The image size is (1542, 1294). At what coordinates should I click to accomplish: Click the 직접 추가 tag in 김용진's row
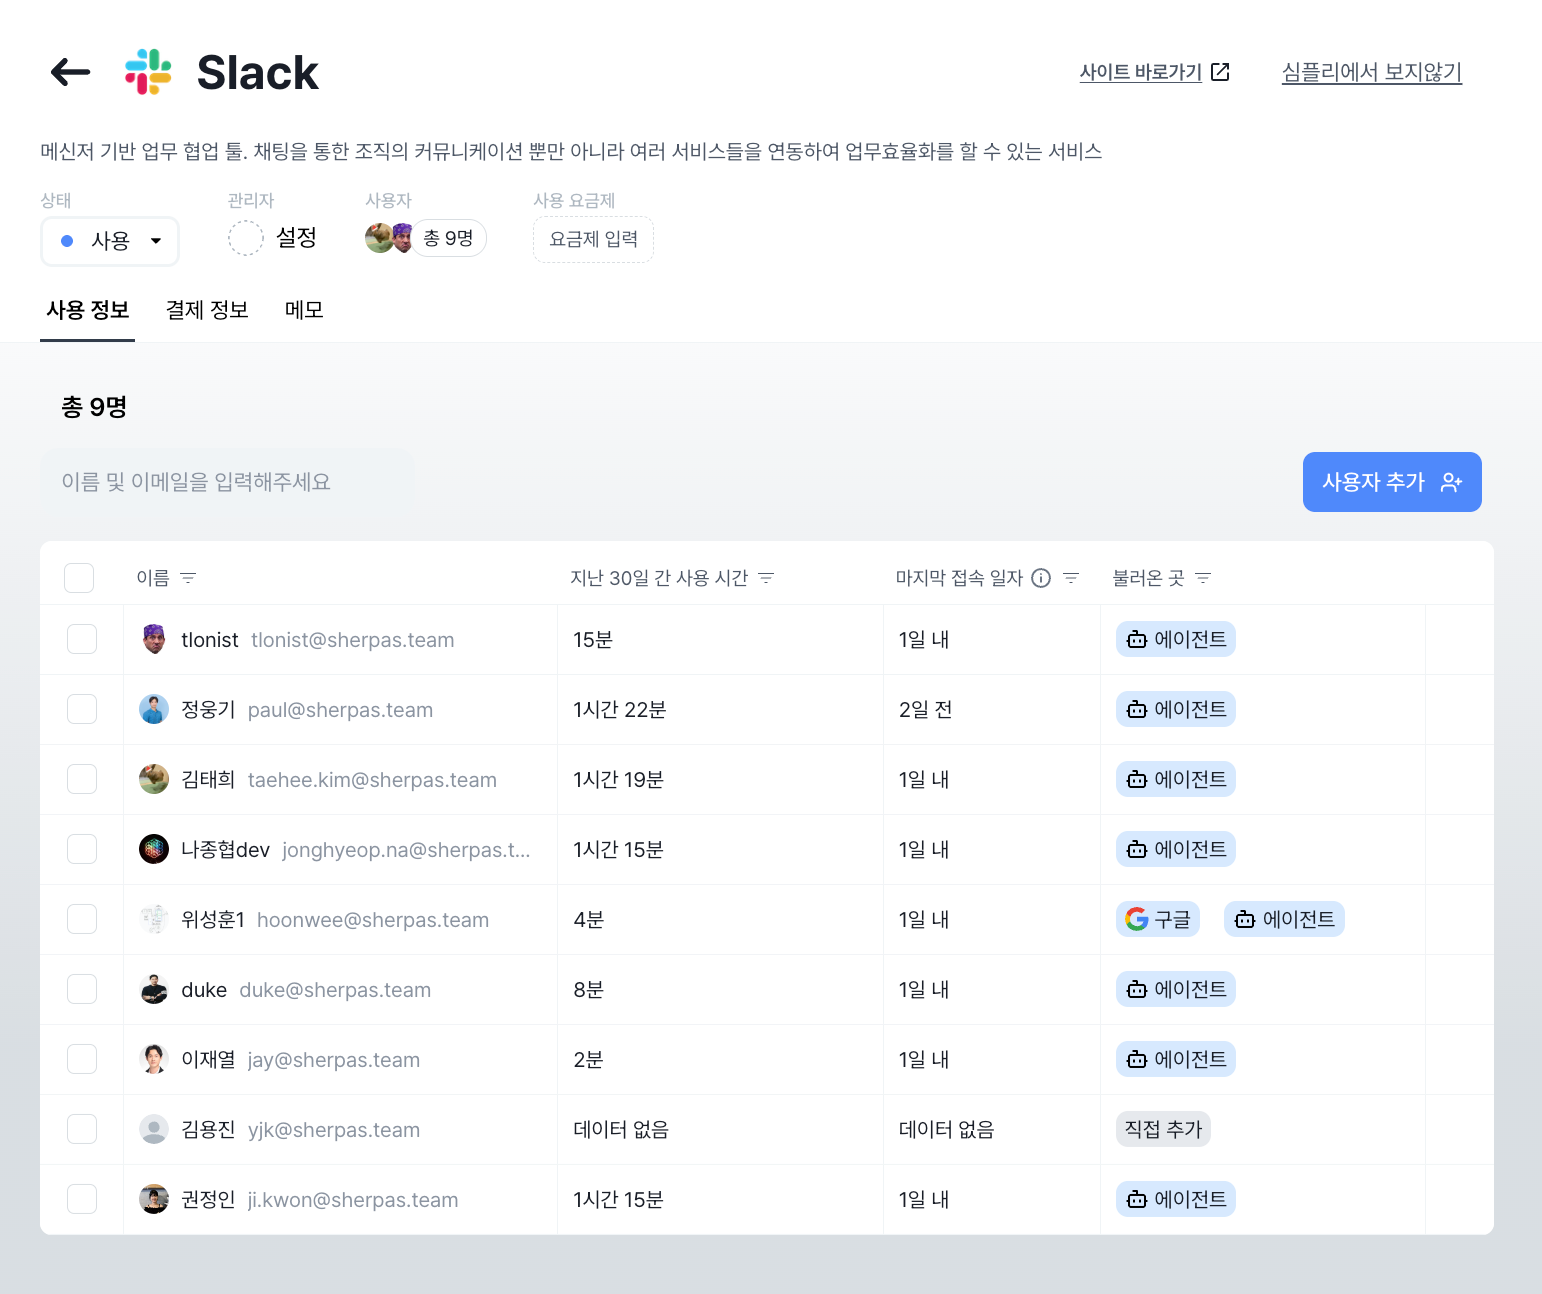click(x=1163, y=1129)
